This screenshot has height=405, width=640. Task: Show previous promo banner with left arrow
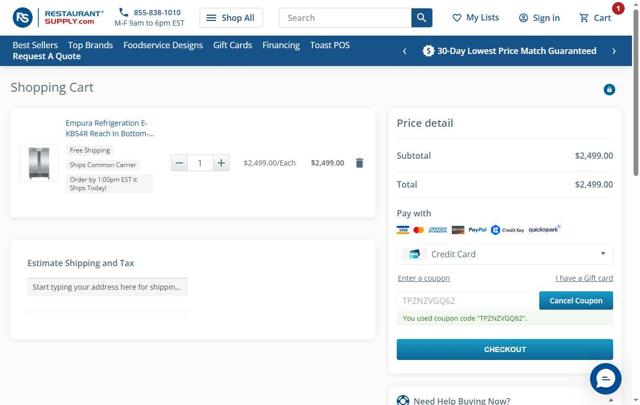pos(404,51)
